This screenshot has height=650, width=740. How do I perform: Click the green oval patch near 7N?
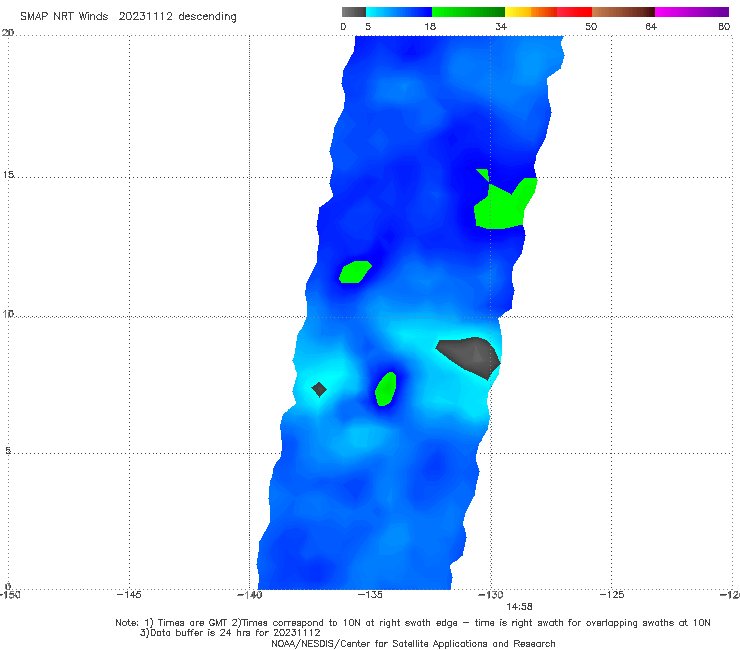tap(386, 389)
